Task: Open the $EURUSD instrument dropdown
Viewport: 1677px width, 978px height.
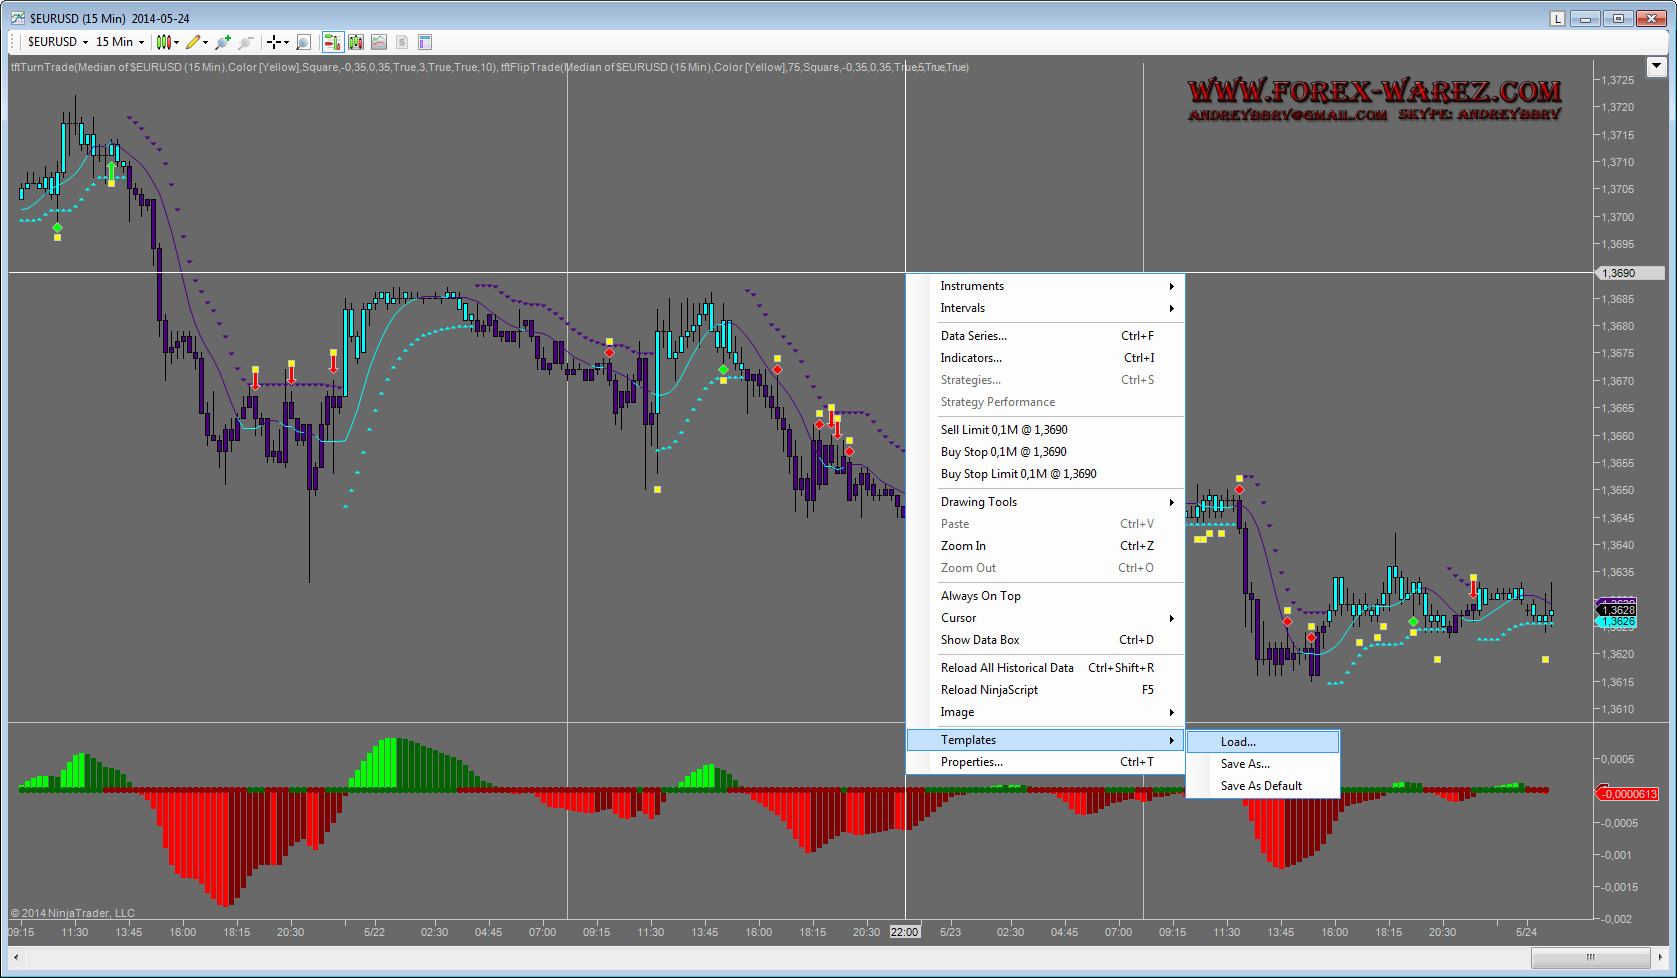Action: click(x=58, y=42)
